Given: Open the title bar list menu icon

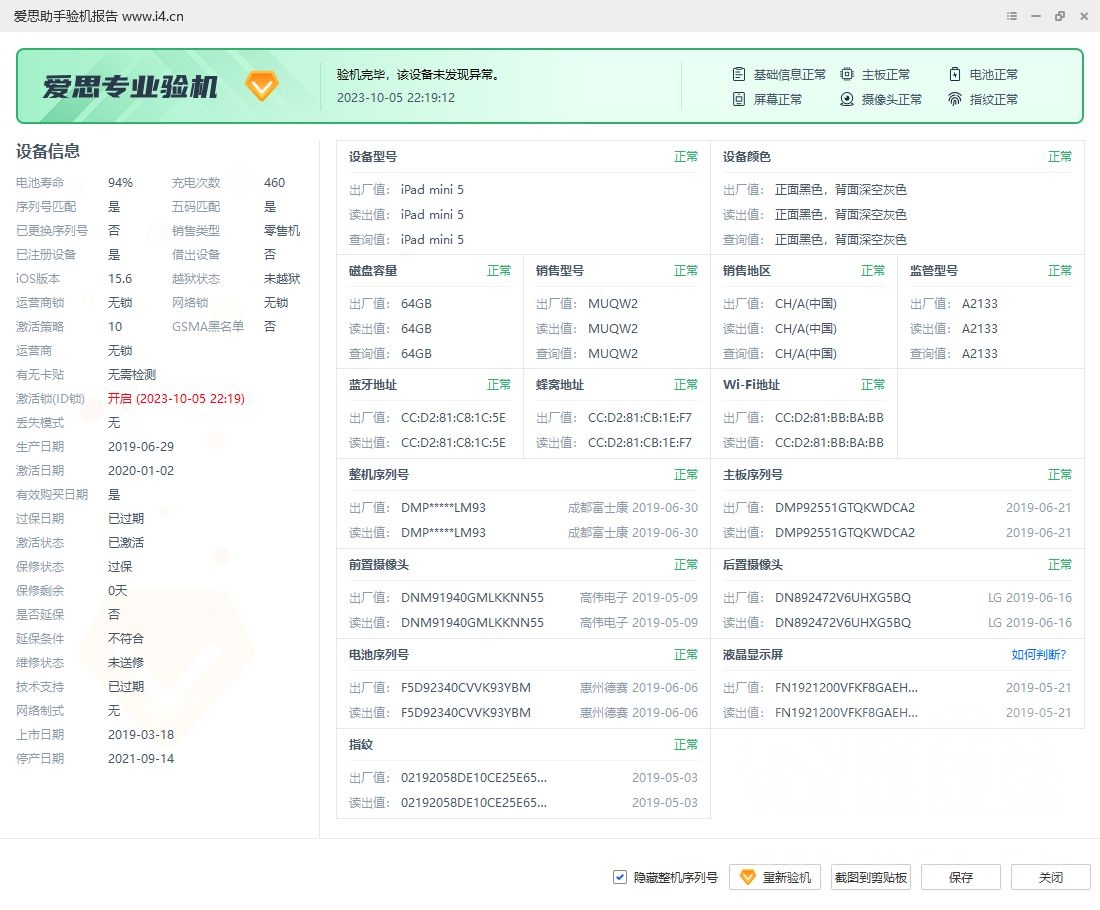Looking at the screenshot, I should (1012, 16).
